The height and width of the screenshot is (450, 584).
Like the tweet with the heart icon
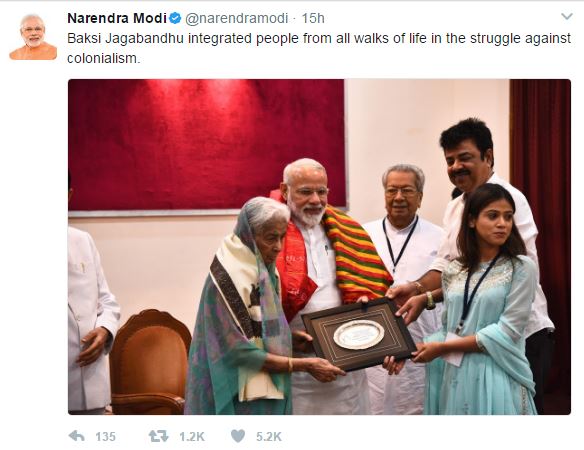[238, 436]
